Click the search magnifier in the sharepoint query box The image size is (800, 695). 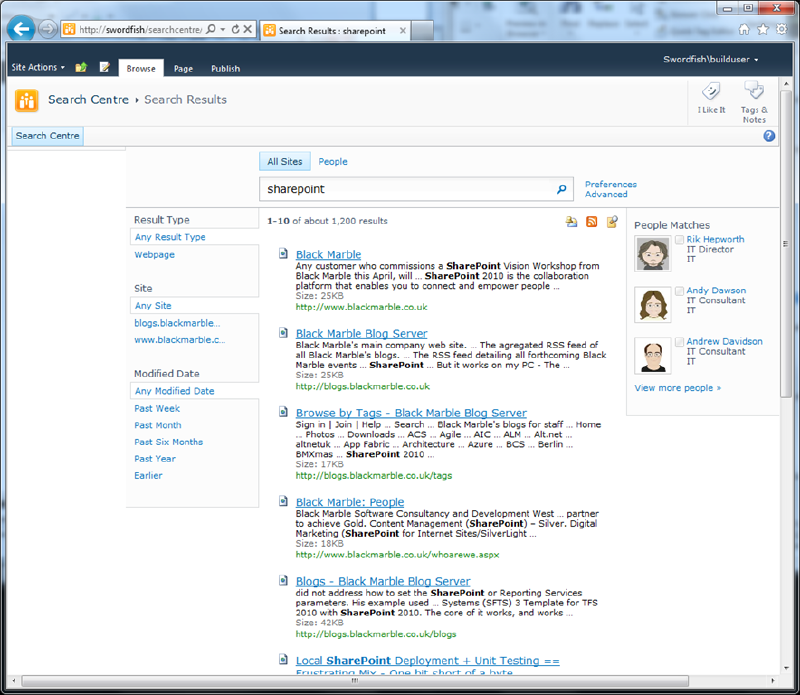(x=561, y=189)
